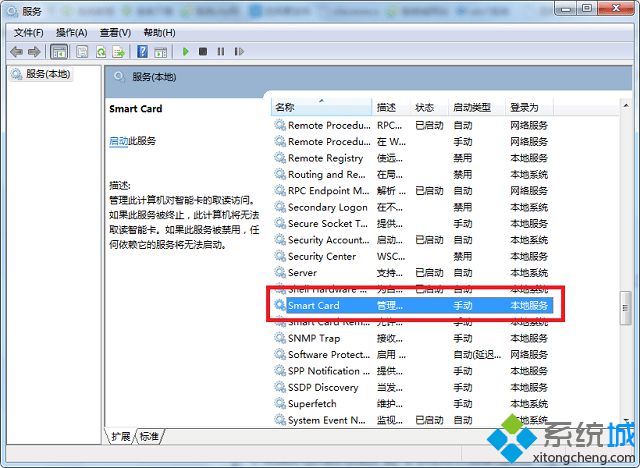The image size is (640, 468).
Task: Click gear icon of Remote Registry row
Action: click(280, 157)
